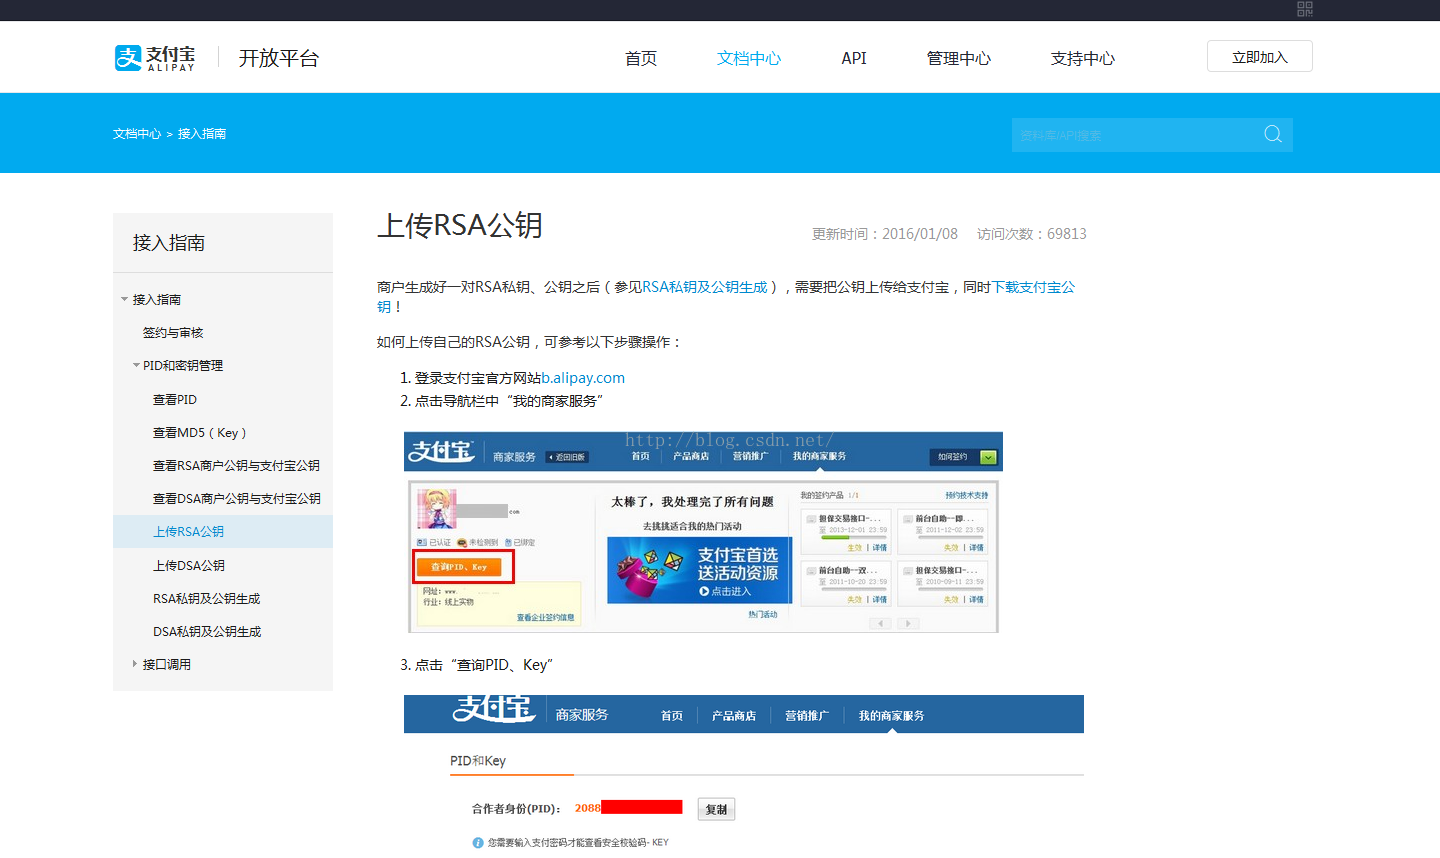Click 接入指南 in the breadcrumb
1440x858 pixels.
pyautogui.click(x=202, y=134)
